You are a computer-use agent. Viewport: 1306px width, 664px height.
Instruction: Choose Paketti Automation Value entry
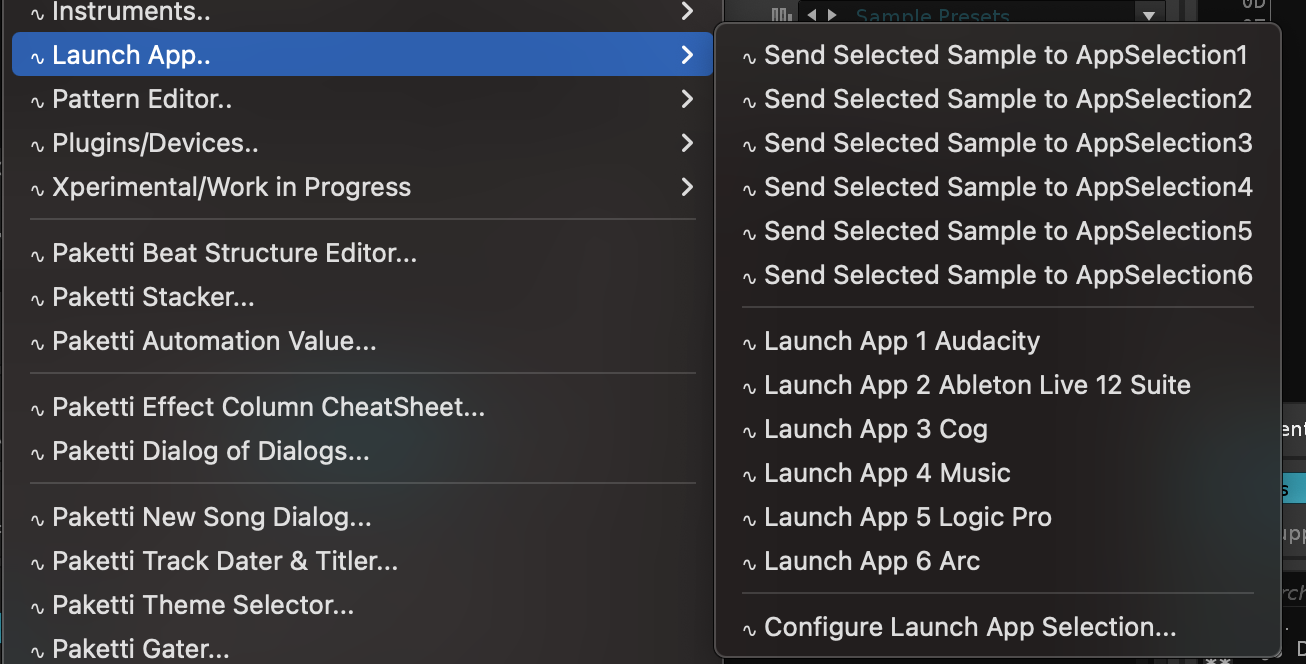(x=214, y=341)
